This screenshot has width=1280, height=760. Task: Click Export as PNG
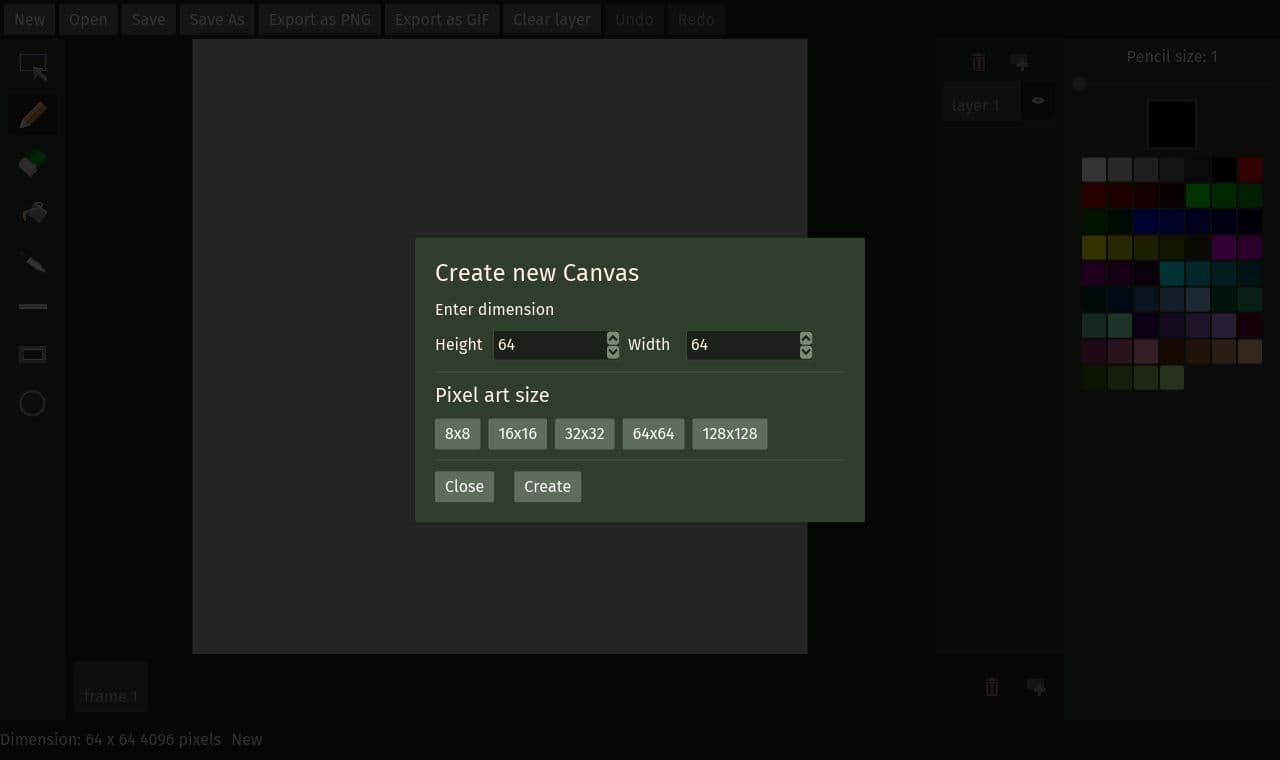click(320, 19)
